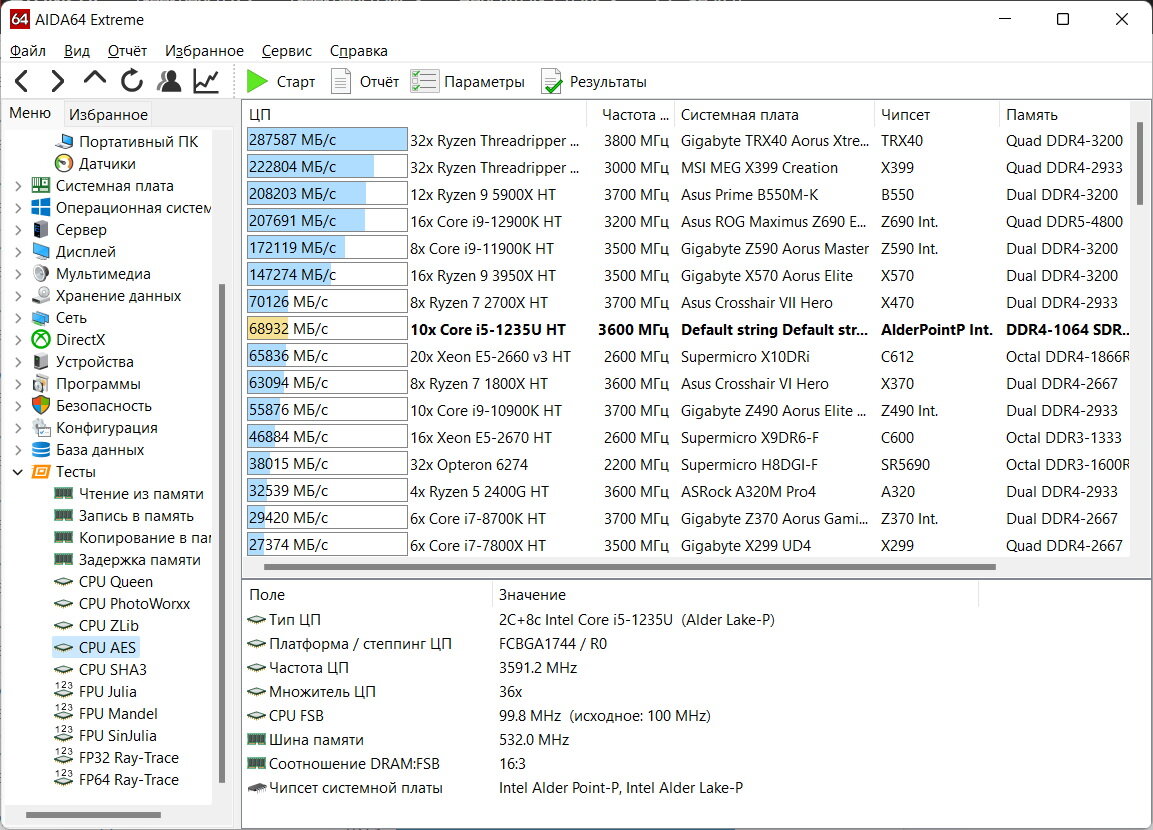Expand the Сервер tree node
Viewport: 1153px width, 830px height.
(x=18, y=230)
